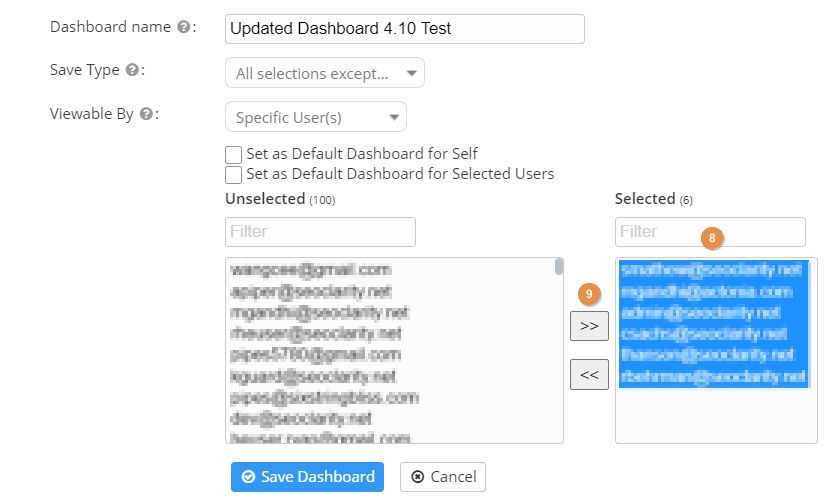834x504 pixels.
Task: Expand the Viewable By dropdown
Action: 316,117
